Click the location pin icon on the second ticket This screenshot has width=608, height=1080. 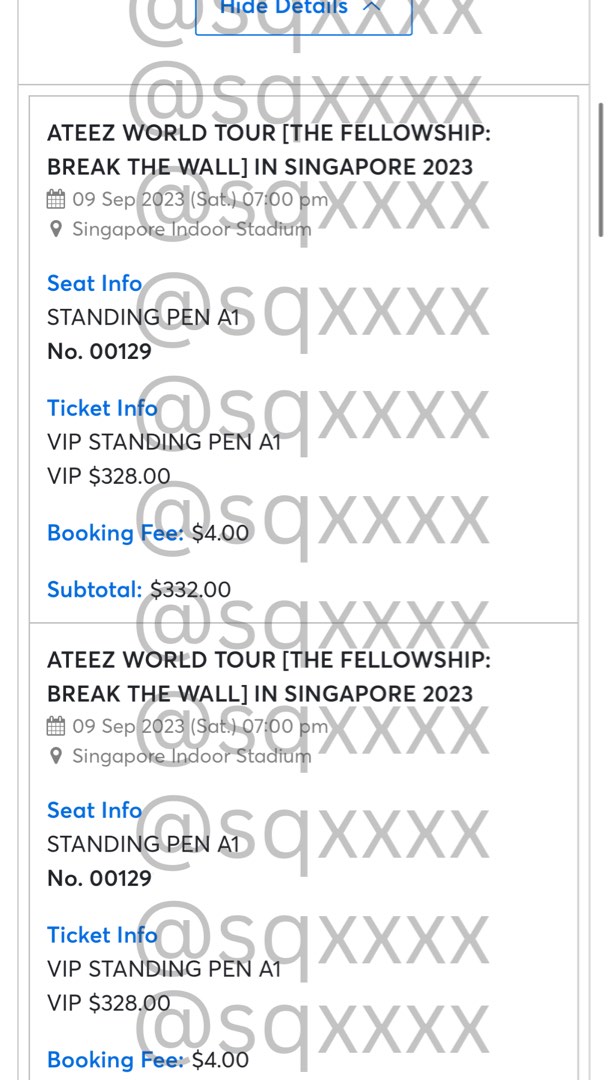[56, 755]
